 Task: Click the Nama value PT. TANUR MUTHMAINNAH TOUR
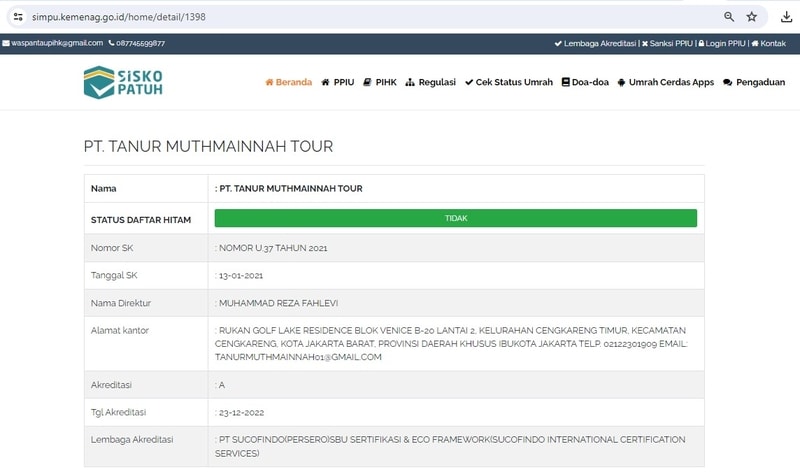[291, 188]
